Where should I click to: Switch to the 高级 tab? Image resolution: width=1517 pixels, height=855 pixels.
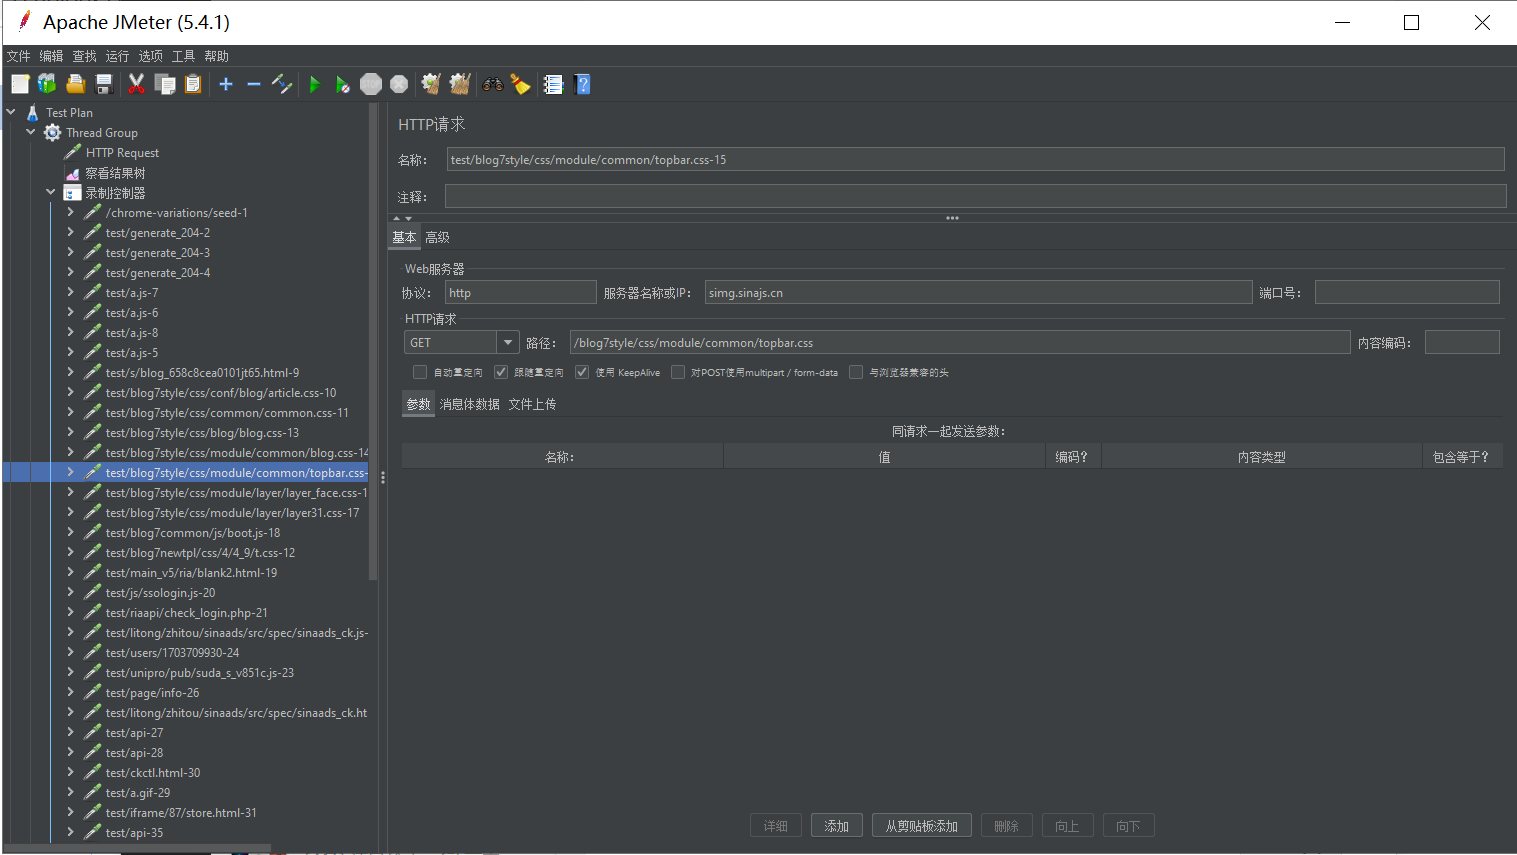tap(437, 237)
